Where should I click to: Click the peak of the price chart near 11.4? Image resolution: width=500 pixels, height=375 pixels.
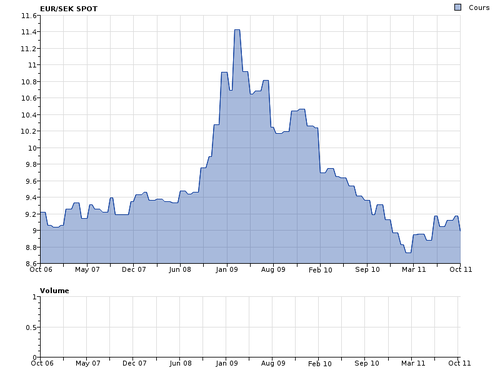coord(237,30)
